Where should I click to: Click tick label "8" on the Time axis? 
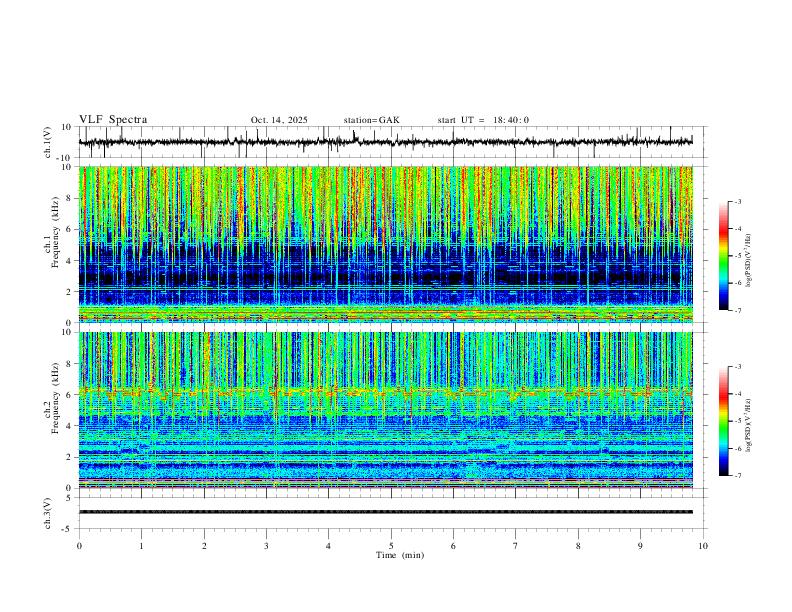click(x=578, y=546)
